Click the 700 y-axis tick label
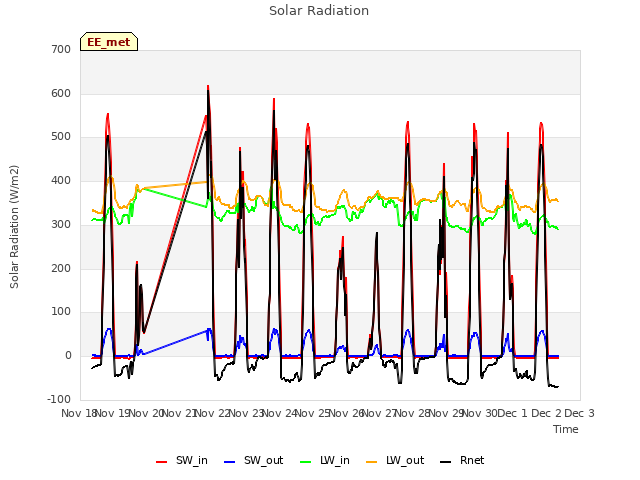This screenshot has height=480, width=640. pyautogui.click(x=61, y=49)
